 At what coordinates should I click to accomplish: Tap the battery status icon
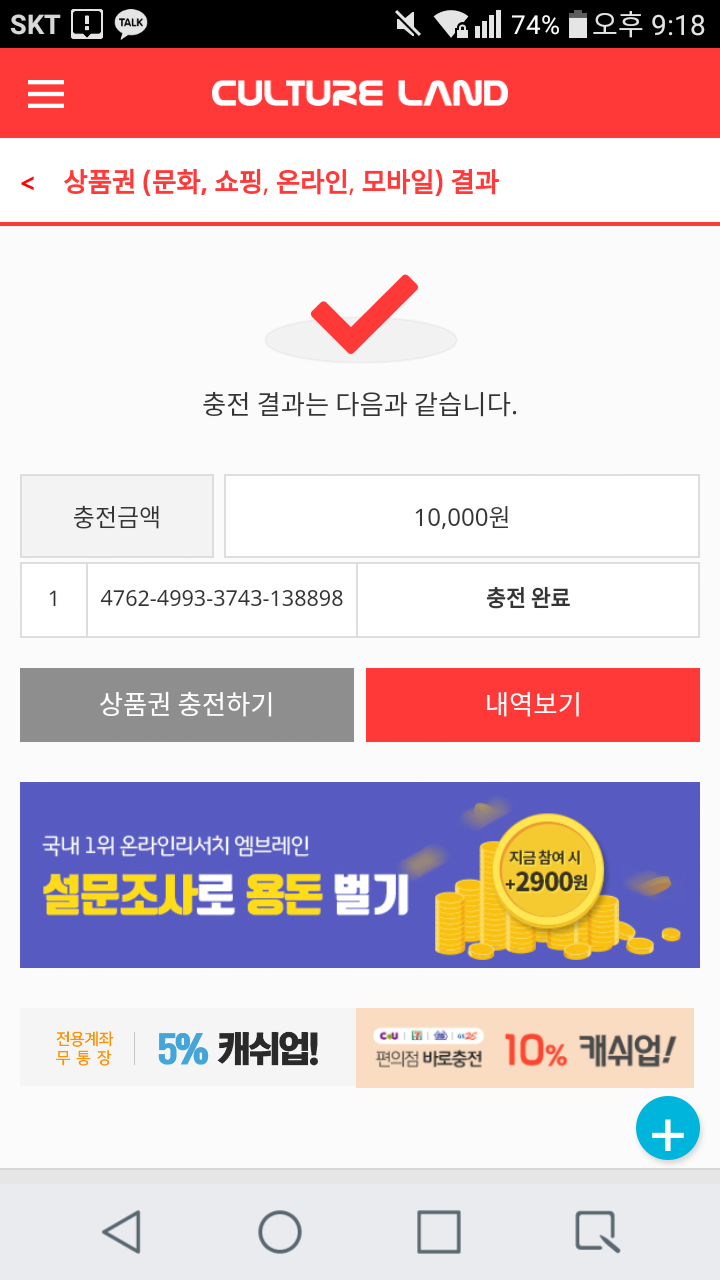577,23
